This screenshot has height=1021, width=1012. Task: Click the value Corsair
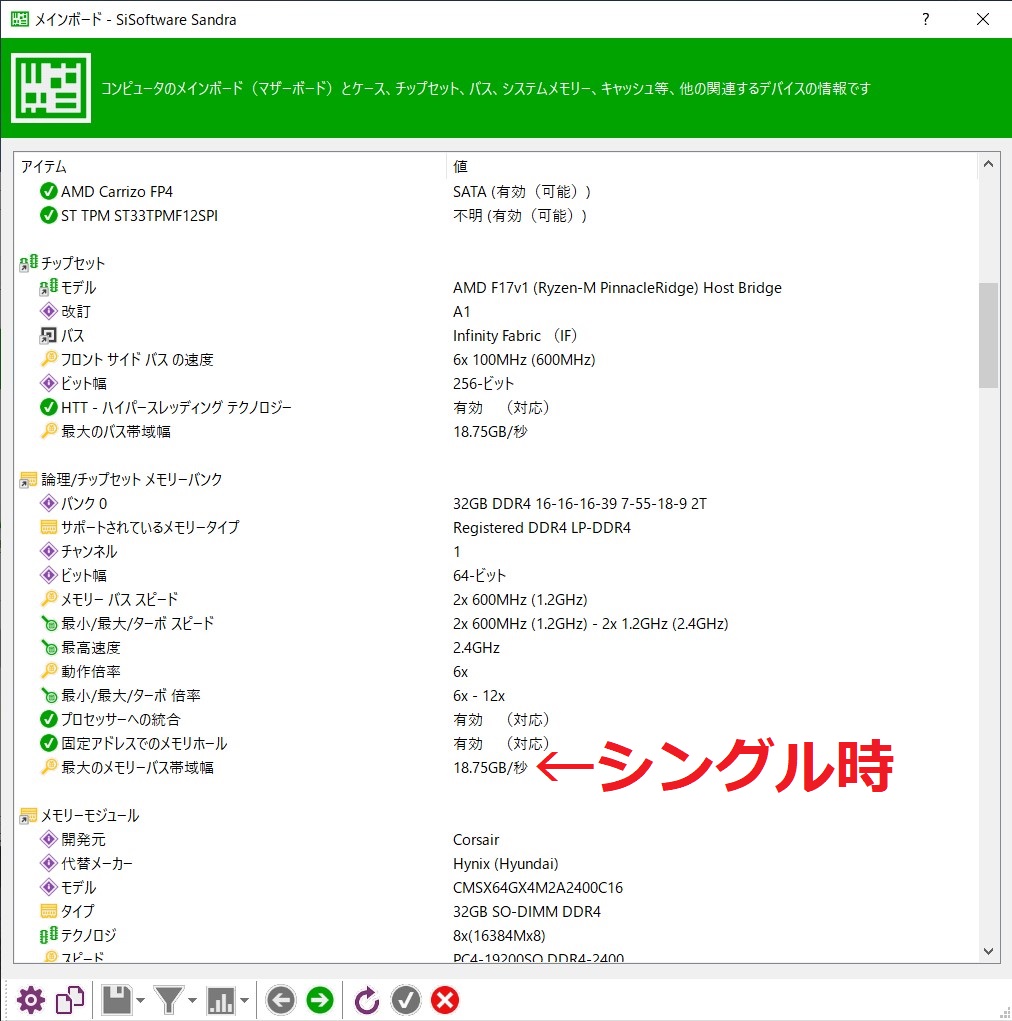coord(476,839)
